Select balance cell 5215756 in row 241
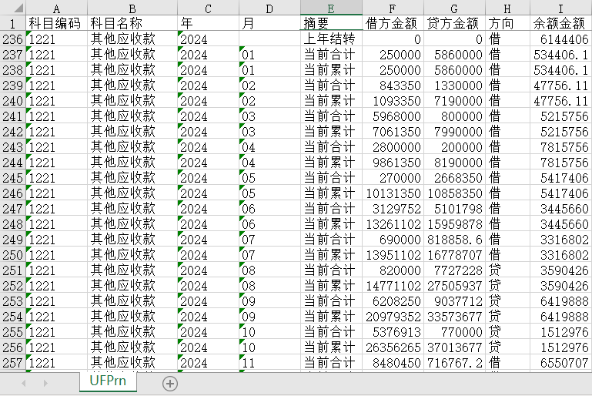 click(x=561, y=116)
